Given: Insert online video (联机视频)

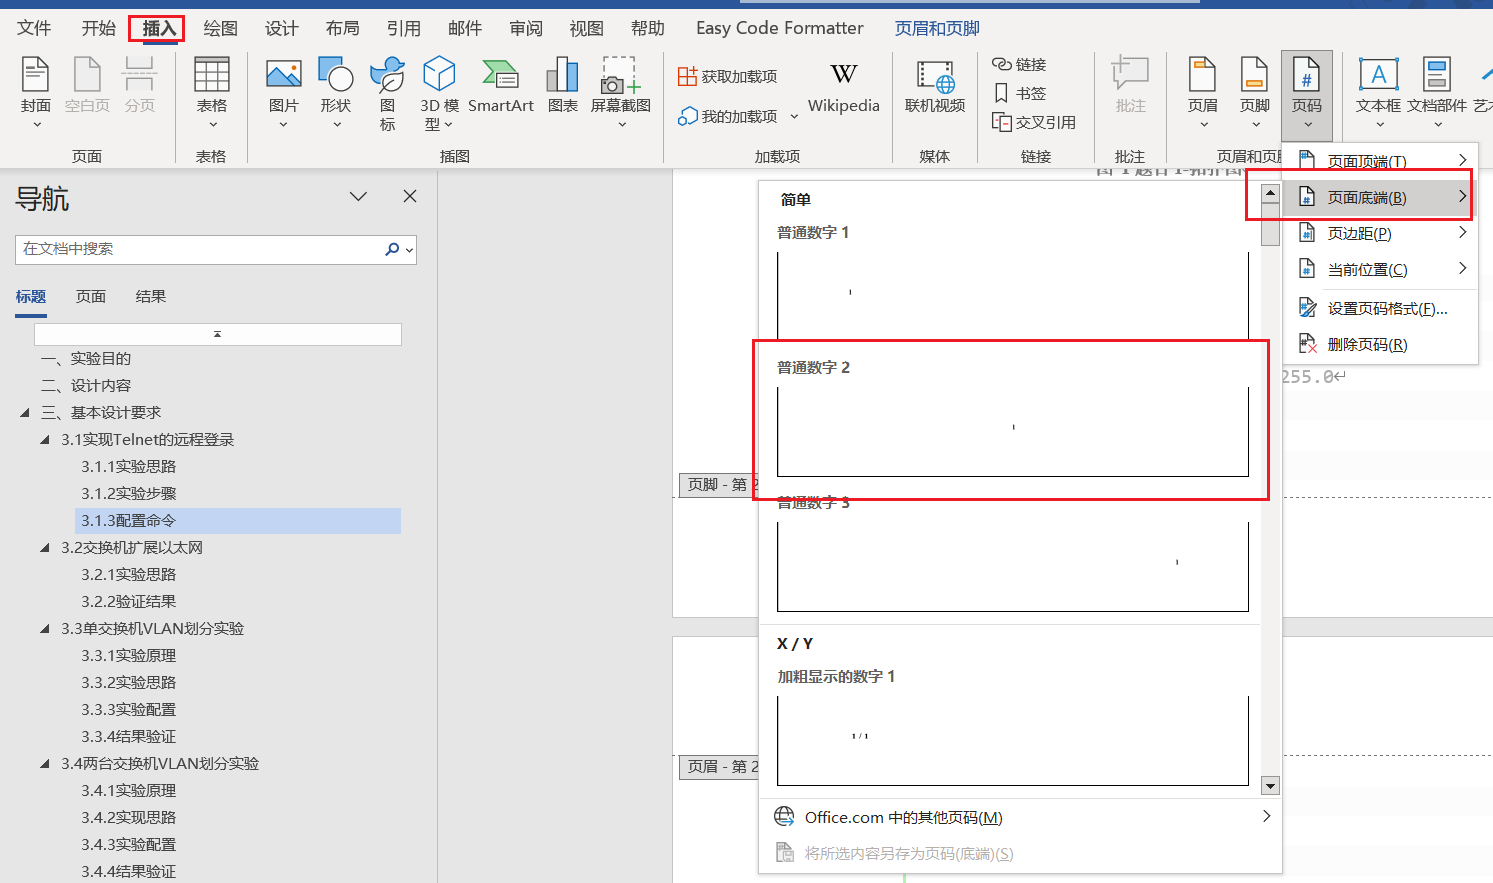Looking at the screenshot, I should pos(935,86).
